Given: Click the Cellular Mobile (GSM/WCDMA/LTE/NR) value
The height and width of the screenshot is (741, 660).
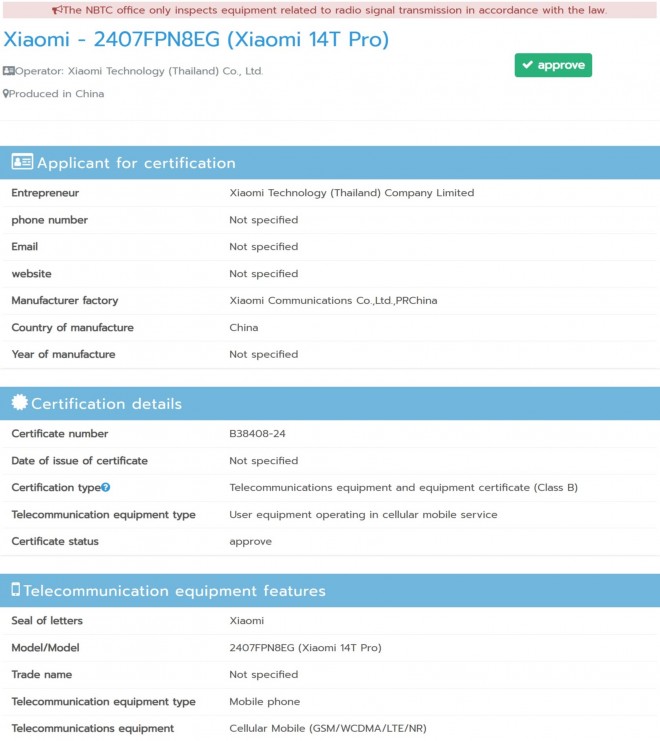Looking at the screenshot, I should pos(328,728).
